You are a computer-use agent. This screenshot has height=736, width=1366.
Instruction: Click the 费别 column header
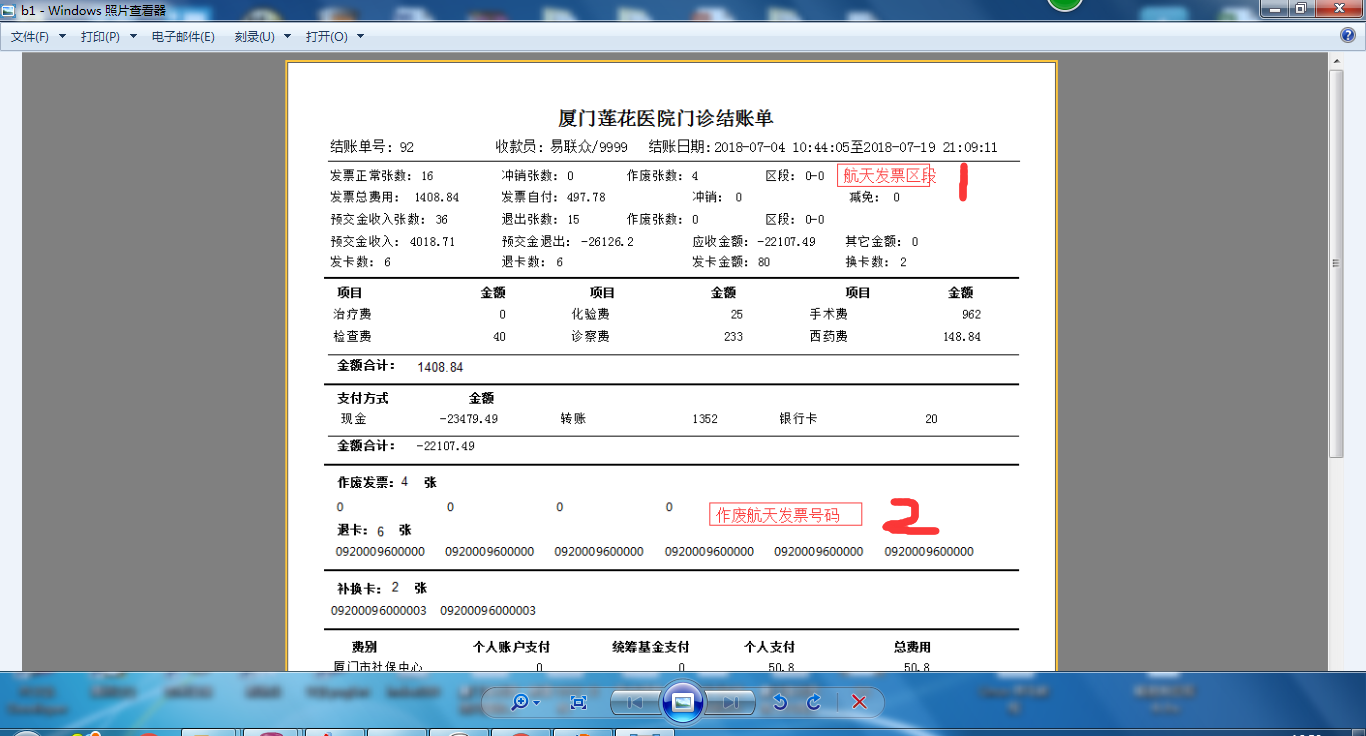coord(364,647)
